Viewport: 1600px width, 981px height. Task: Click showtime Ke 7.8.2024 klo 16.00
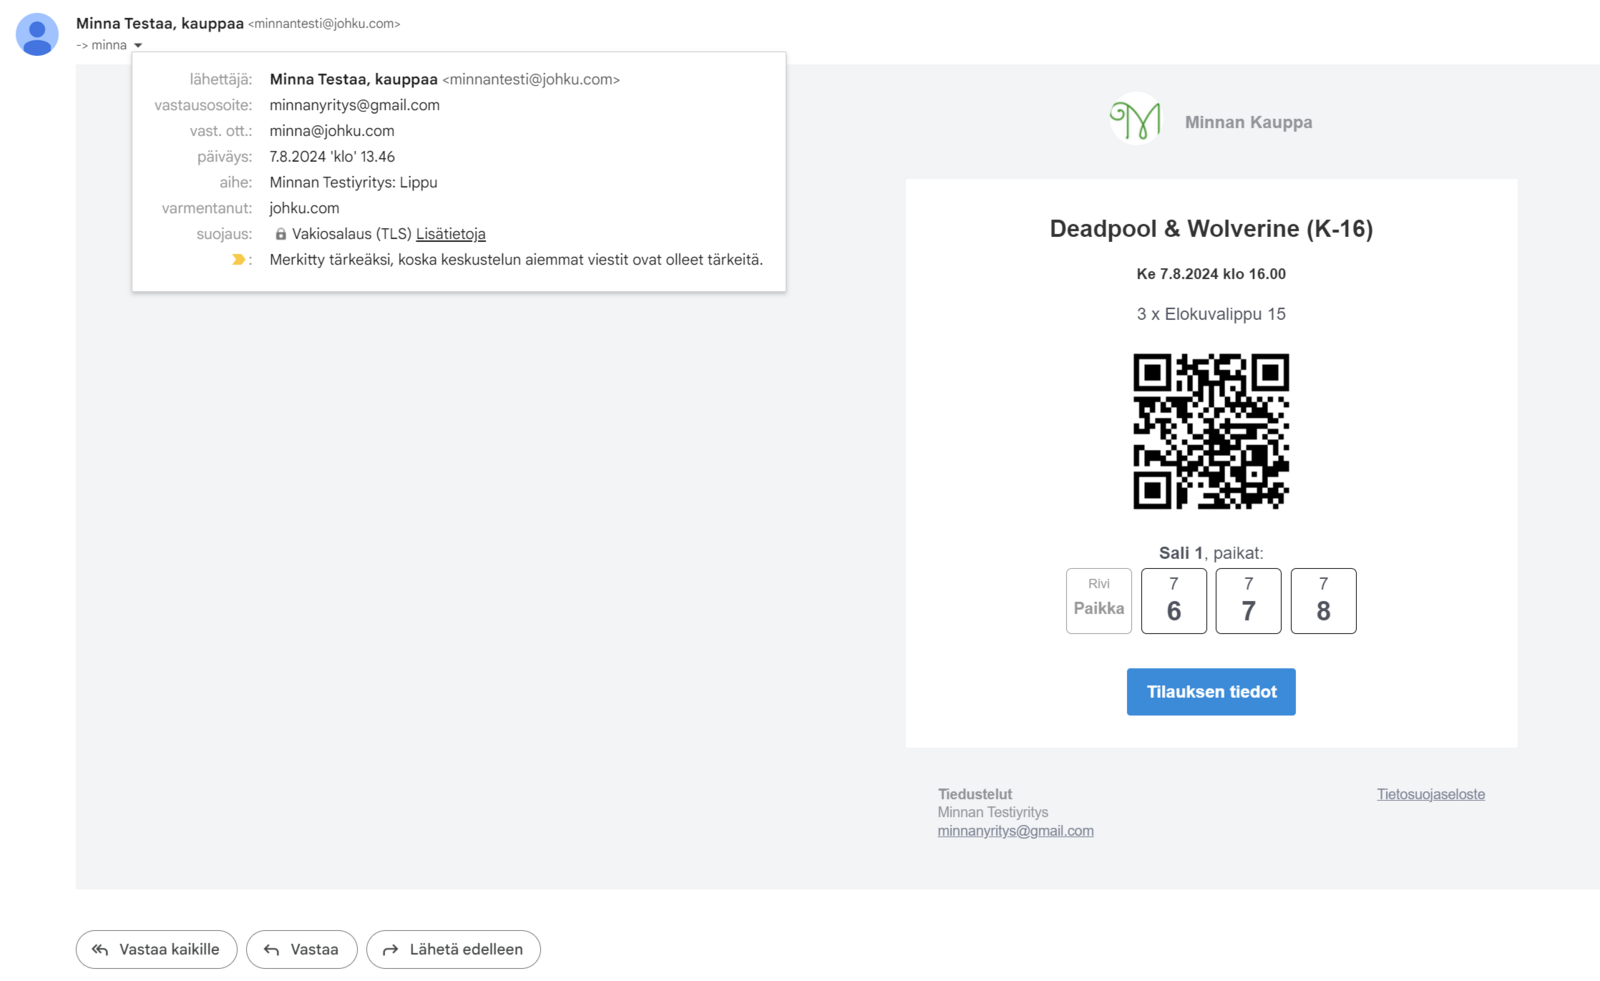tap(1211, 274)
